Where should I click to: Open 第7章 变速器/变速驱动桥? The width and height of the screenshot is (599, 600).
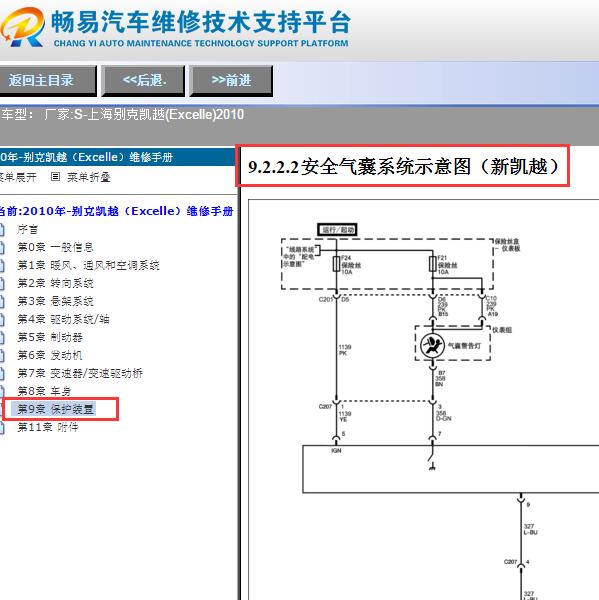80,373
